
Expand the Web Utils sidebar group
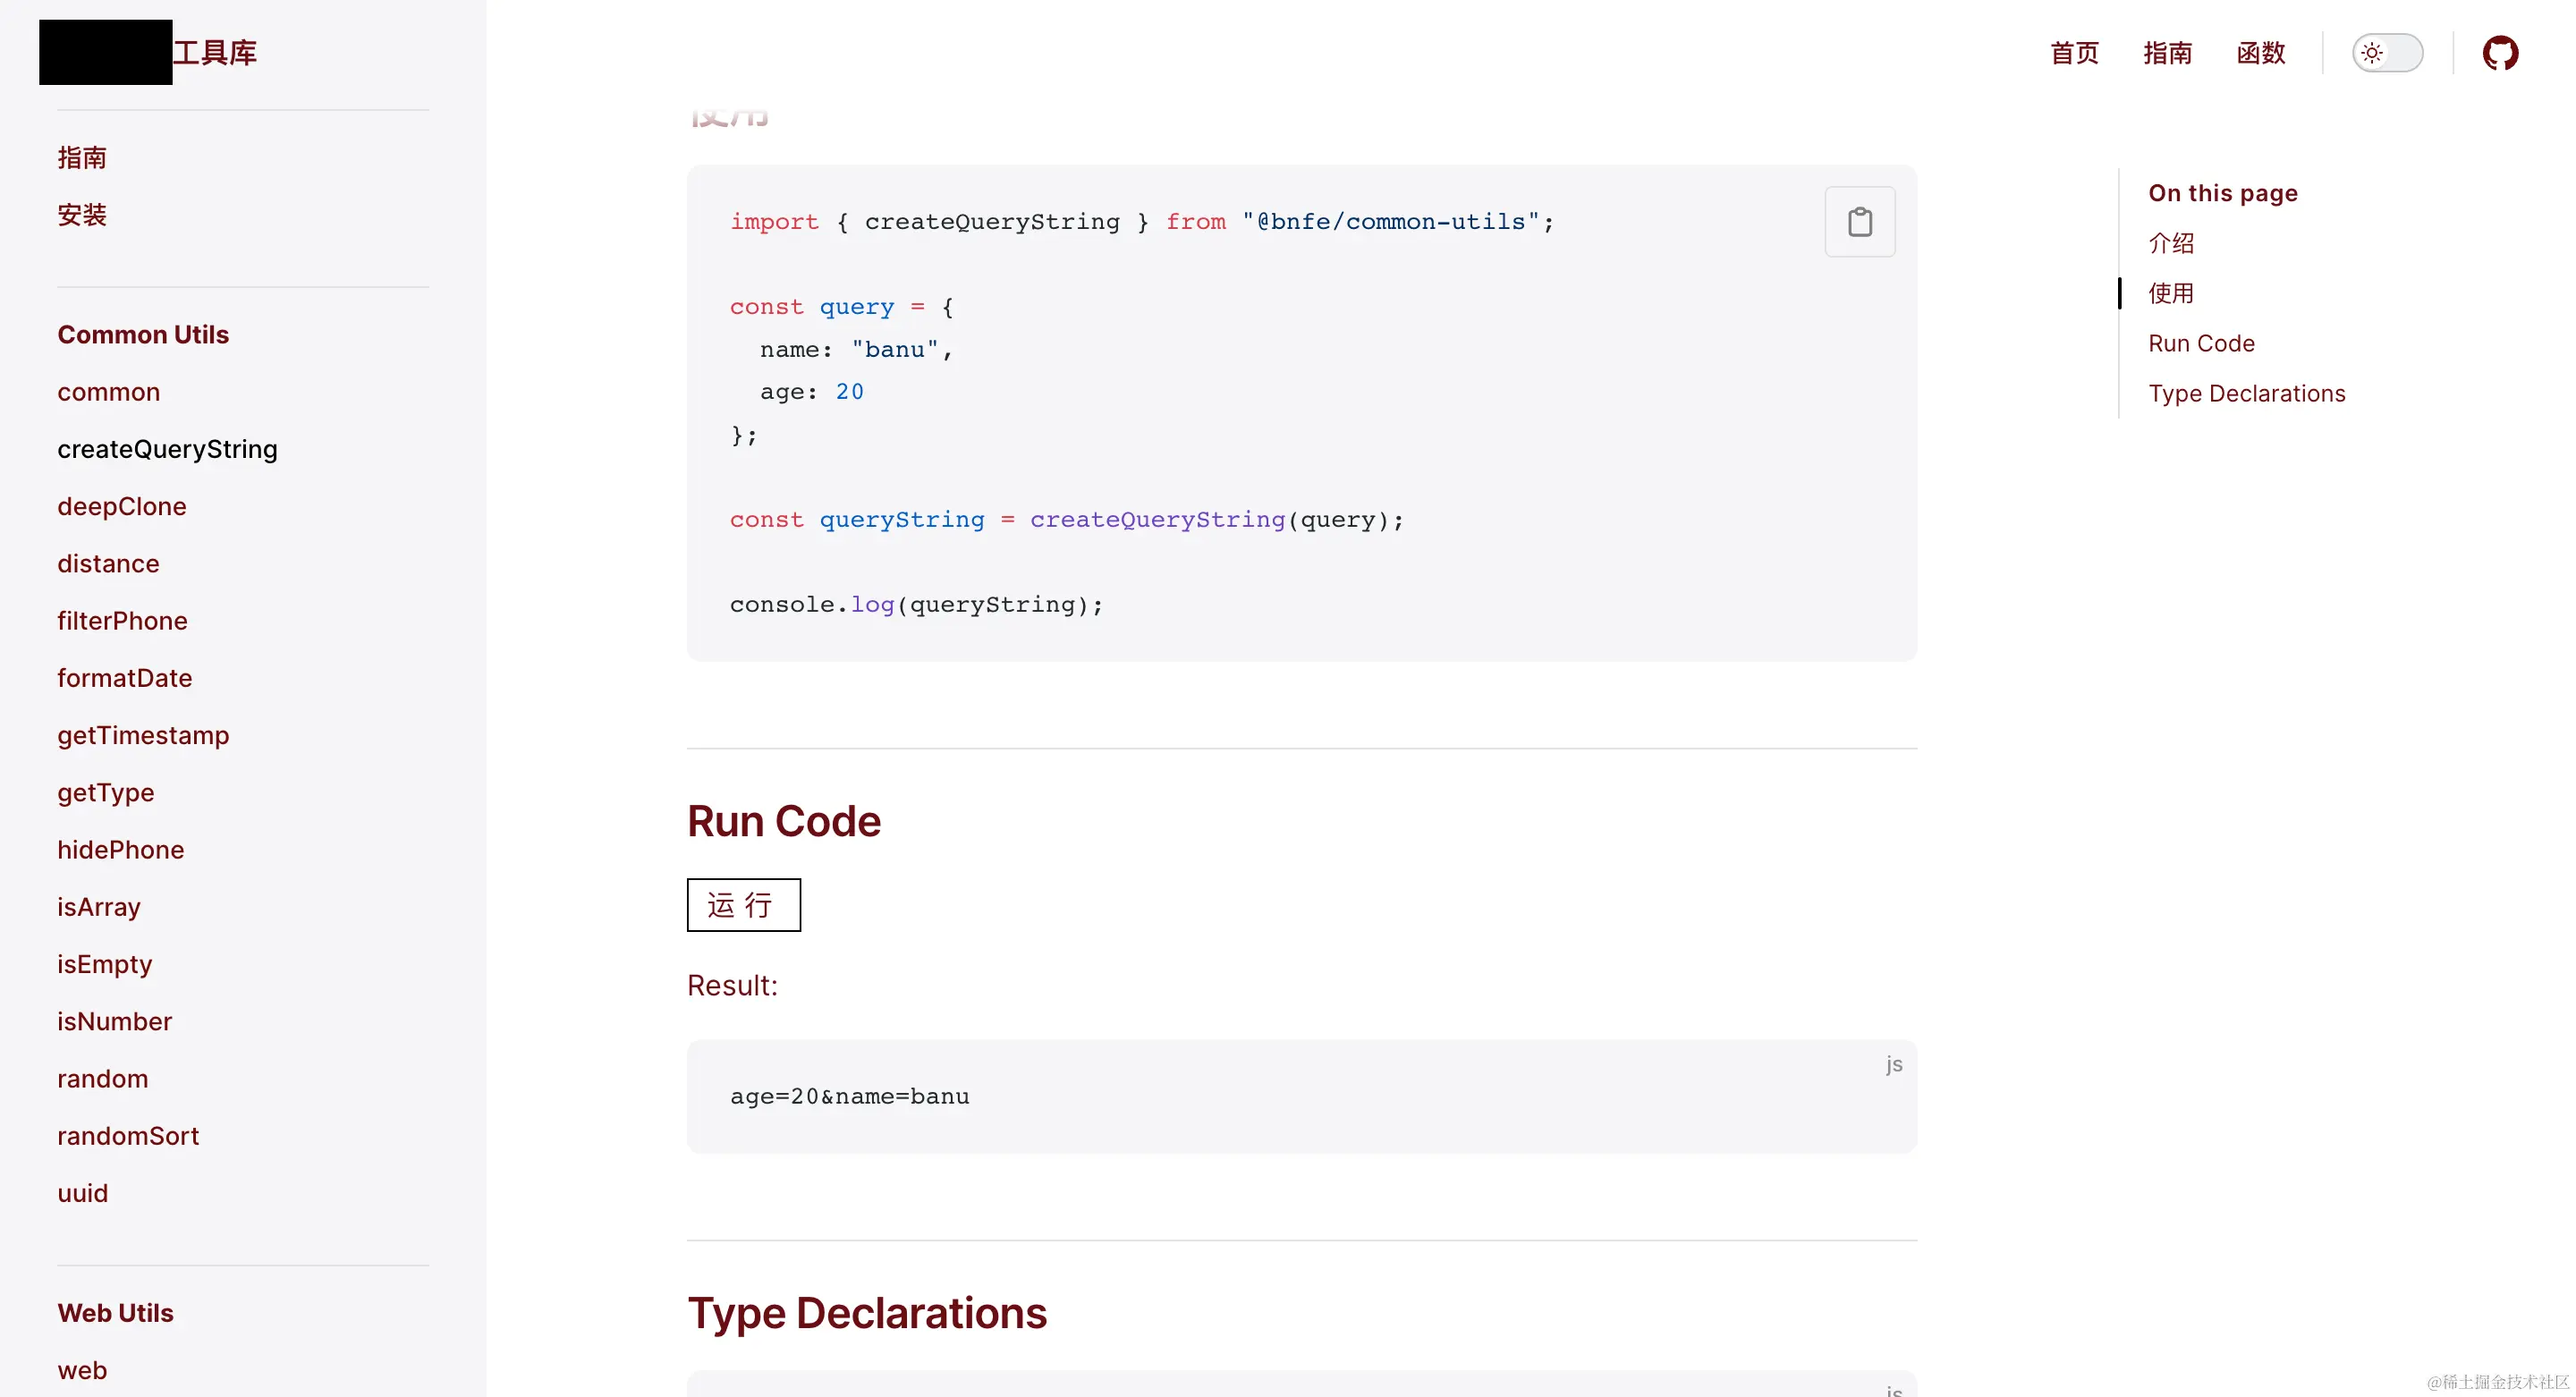(115, 1312)
